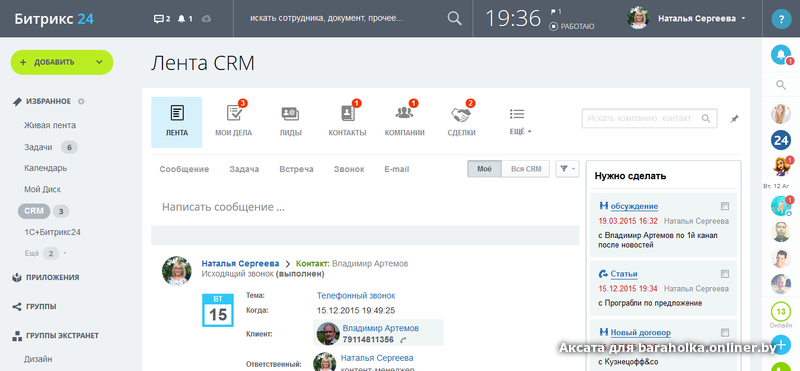Open Живая лента in left menu
This screenshot has width=800, height=371.
tap(50, 125)
